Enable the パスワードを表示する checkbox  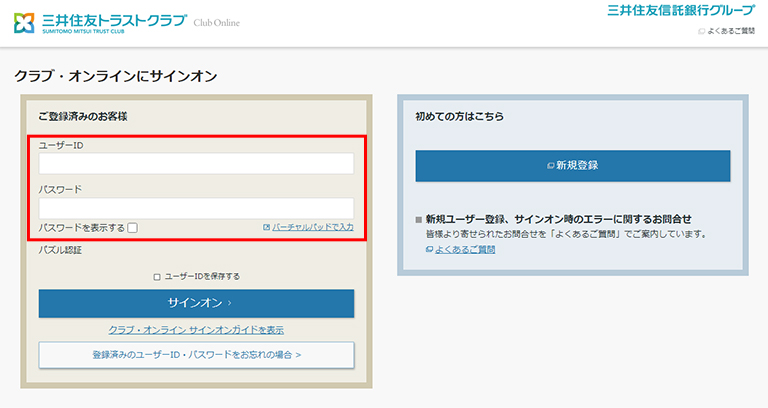pyautogui.click(x=132, y=228)
